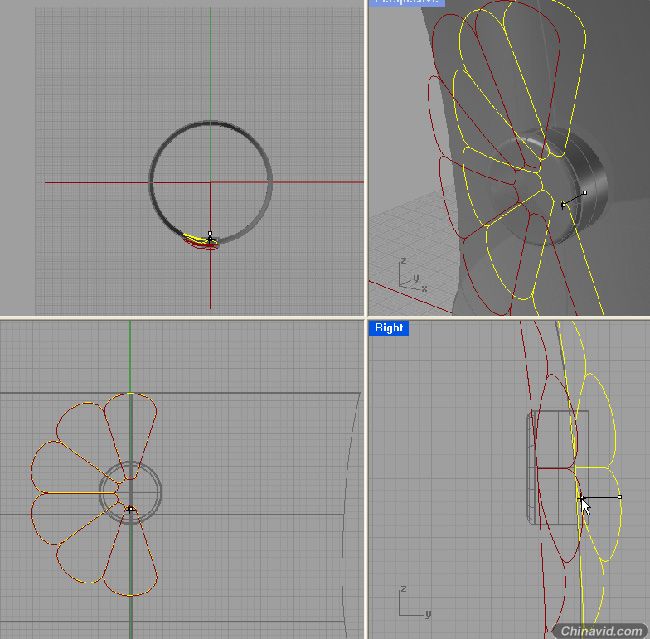
Task: Select the horizontal petal edge line in the bottom-left viewport
Action: [x=80, y=493]
